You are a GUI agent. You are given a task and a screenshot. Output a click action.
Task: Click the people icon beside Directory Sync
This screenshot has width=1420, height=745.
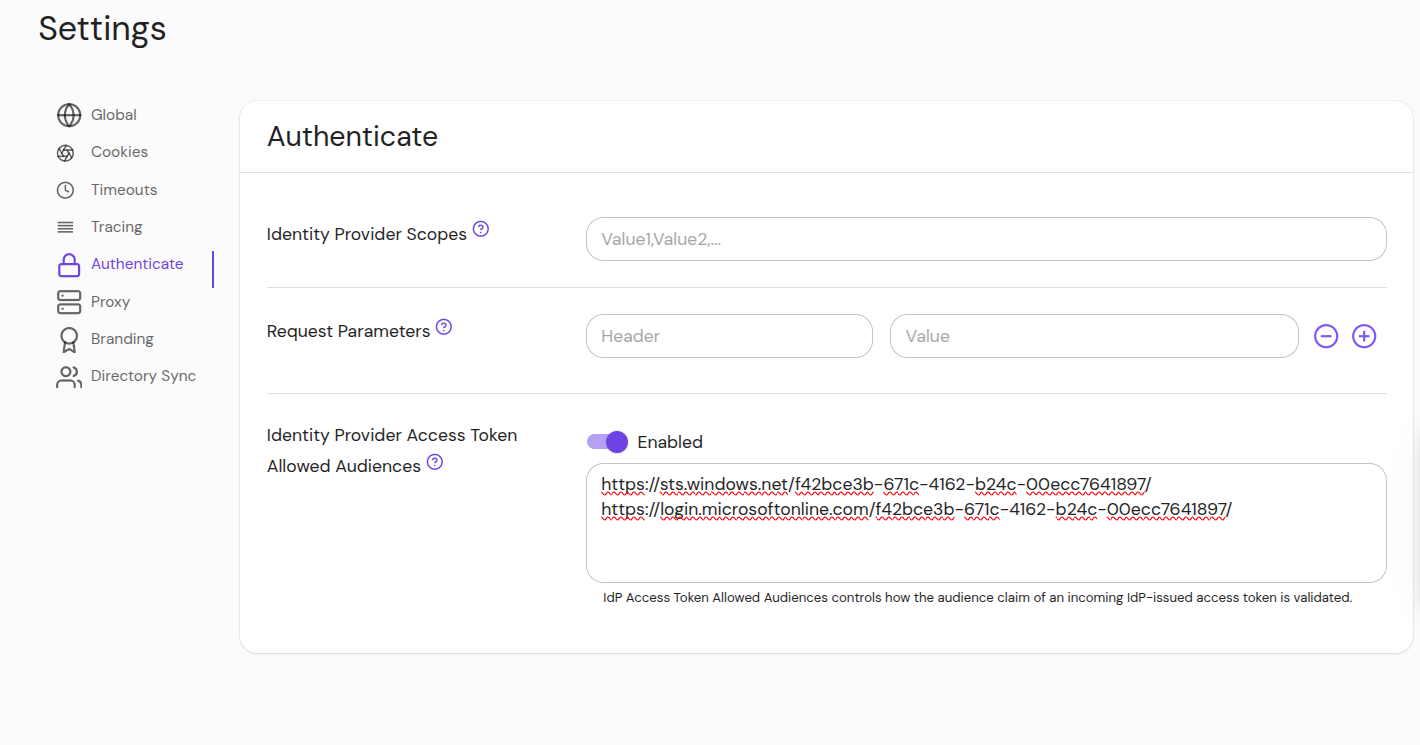tap(69, 376)
